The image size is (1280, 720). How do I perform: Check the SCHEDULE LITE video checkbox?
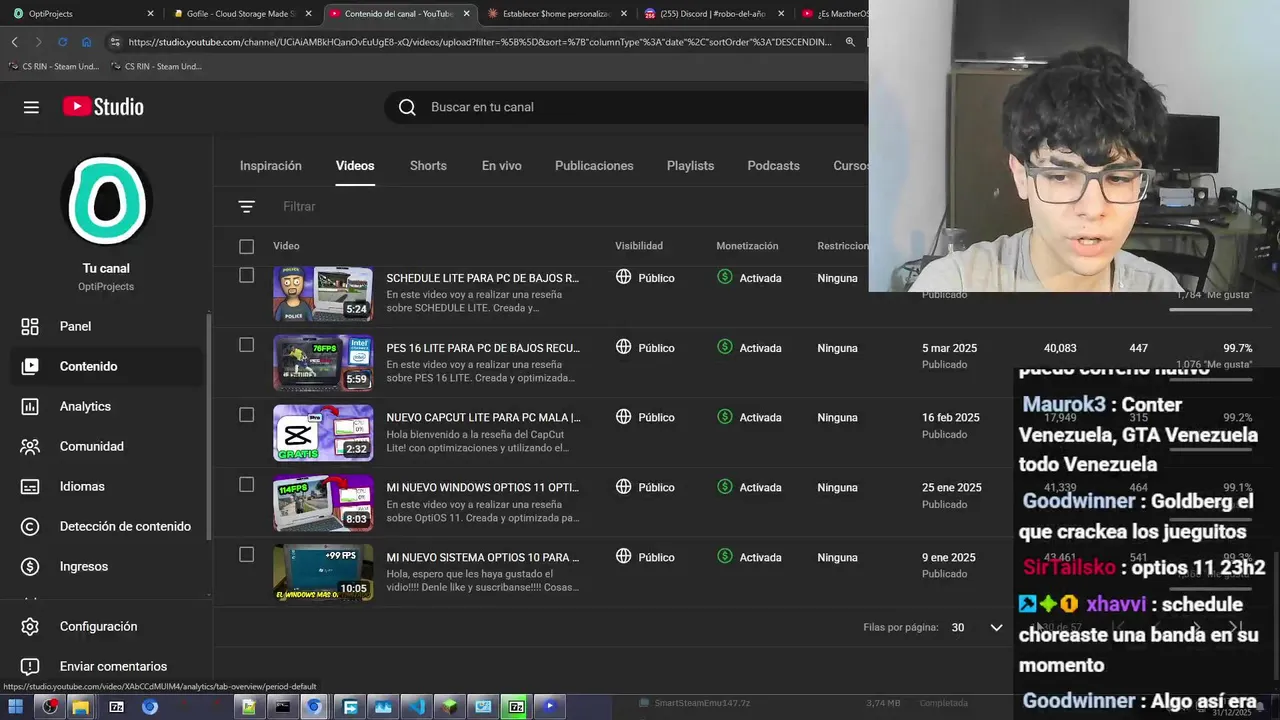[247, 275]
